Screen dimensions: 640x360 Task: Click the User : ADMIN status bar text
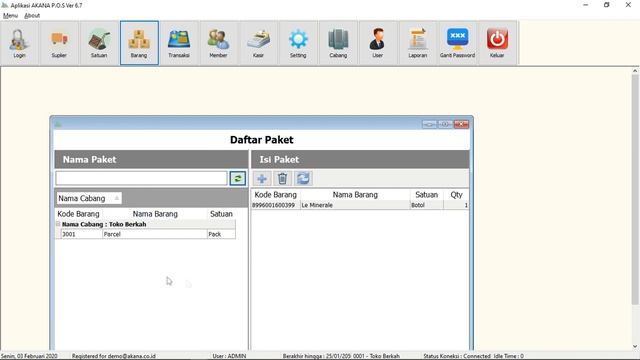pos(229,356)
